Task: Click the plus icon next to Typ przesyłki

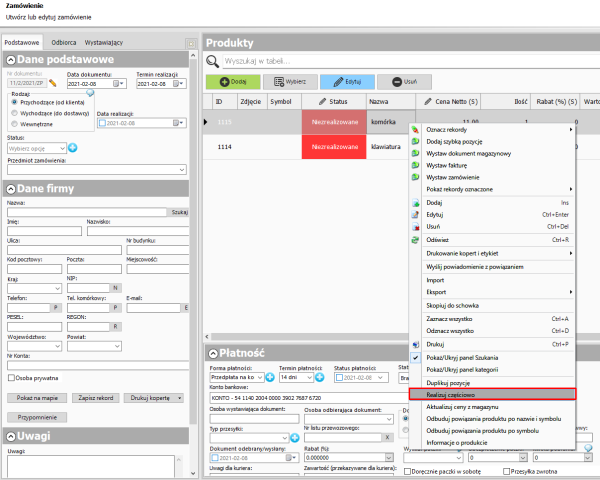Action: (x=295, y=438)
